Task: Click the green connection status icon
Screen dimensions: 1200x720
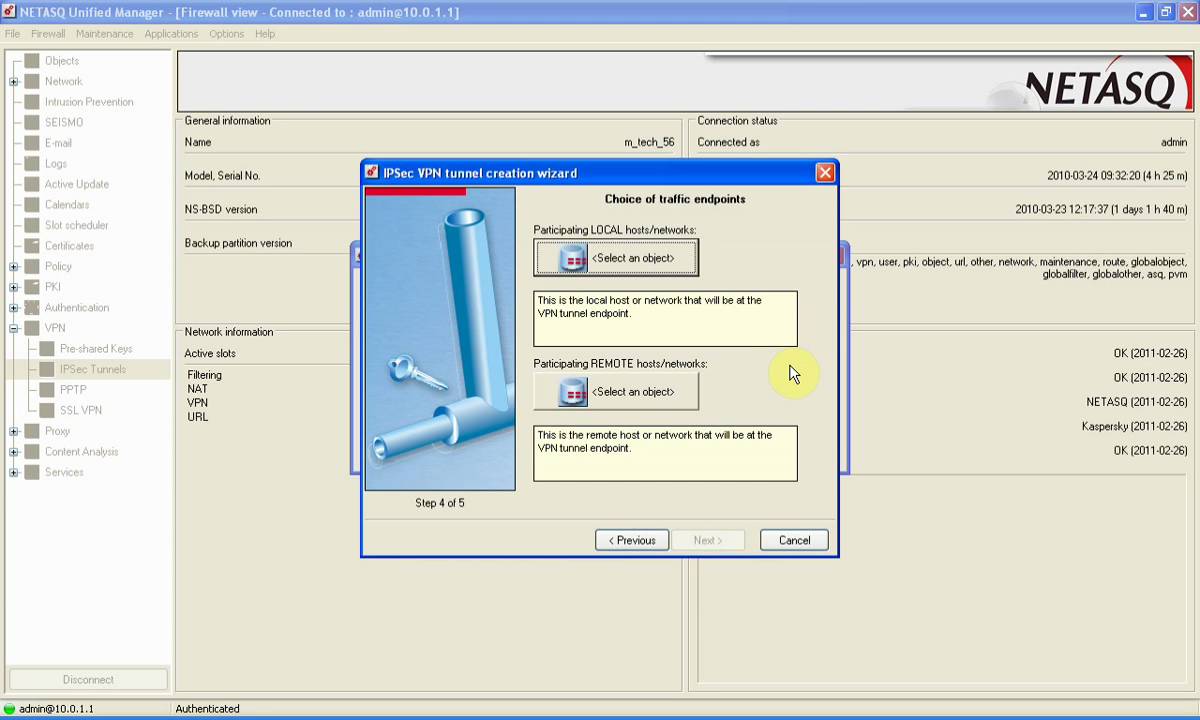Action: [x=9, y=709]
